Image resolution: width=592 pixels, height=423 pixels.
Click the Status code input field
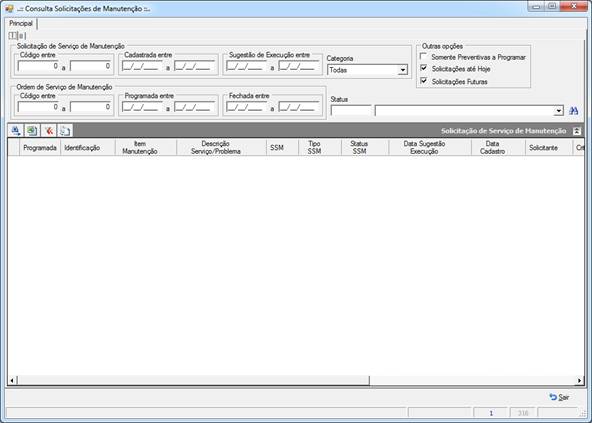[351, 111]
